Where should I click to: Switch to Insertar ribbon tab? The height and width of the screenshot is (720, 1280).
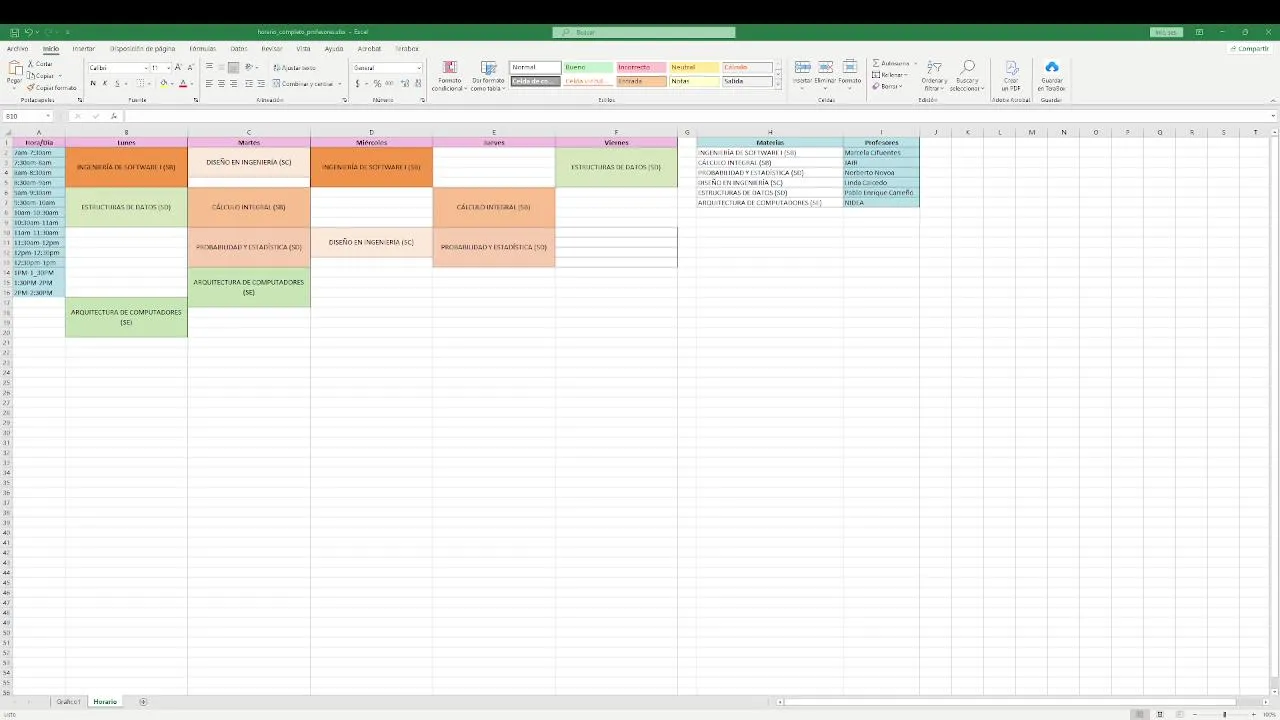tap(84, 48)
